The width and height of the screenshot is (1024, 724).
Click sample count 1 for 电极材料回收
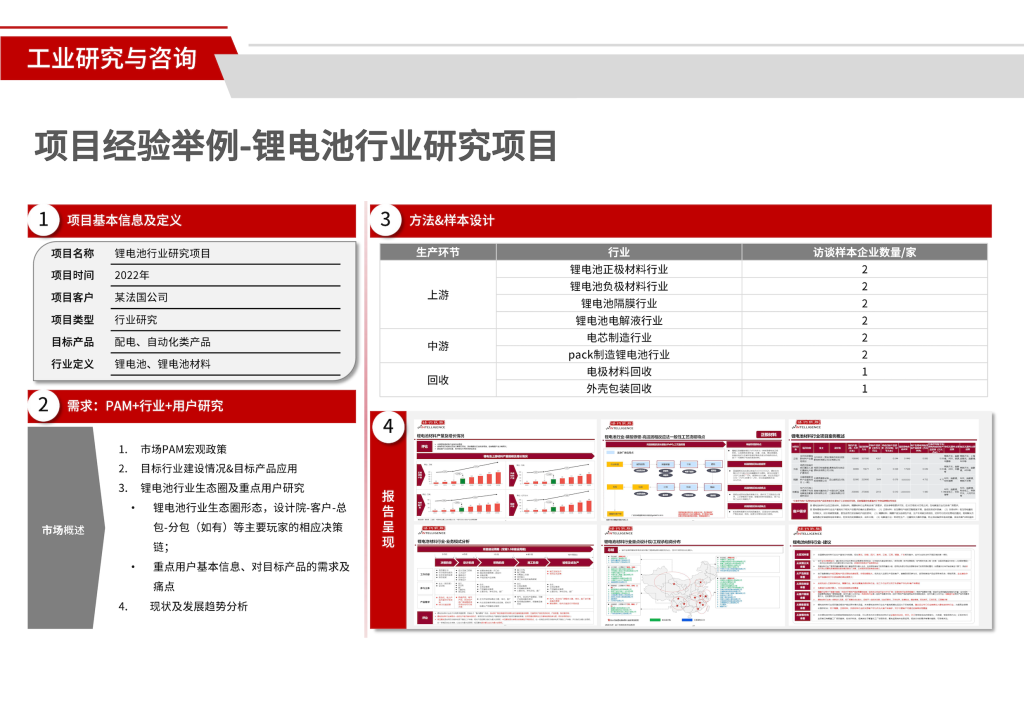coord(865,371)
